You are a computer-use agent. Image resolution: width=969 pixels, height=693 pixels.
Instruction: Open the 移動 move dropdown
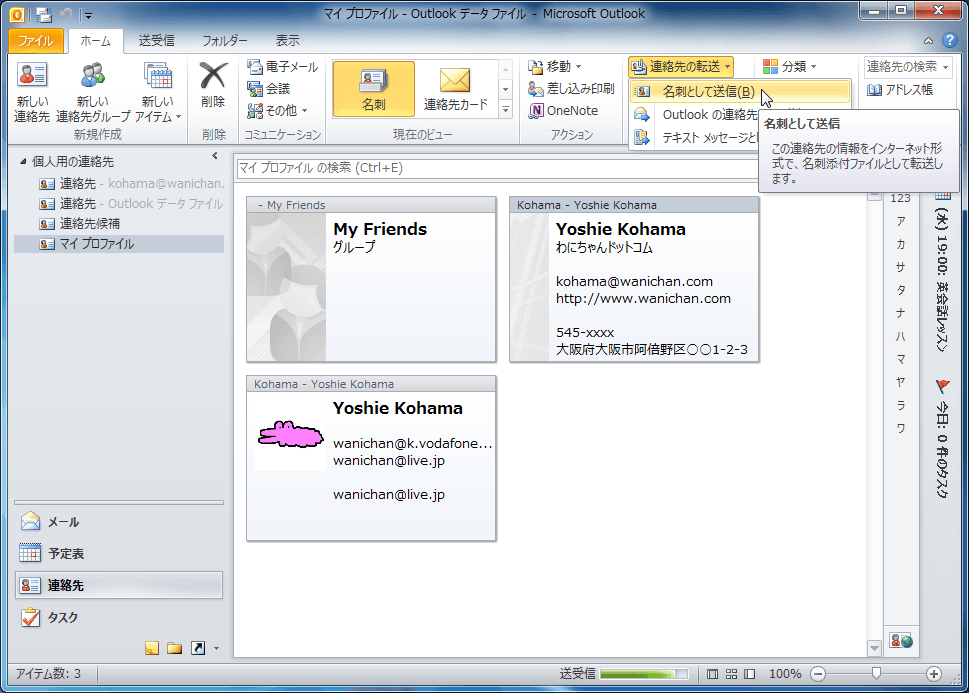tap(554, 66)
